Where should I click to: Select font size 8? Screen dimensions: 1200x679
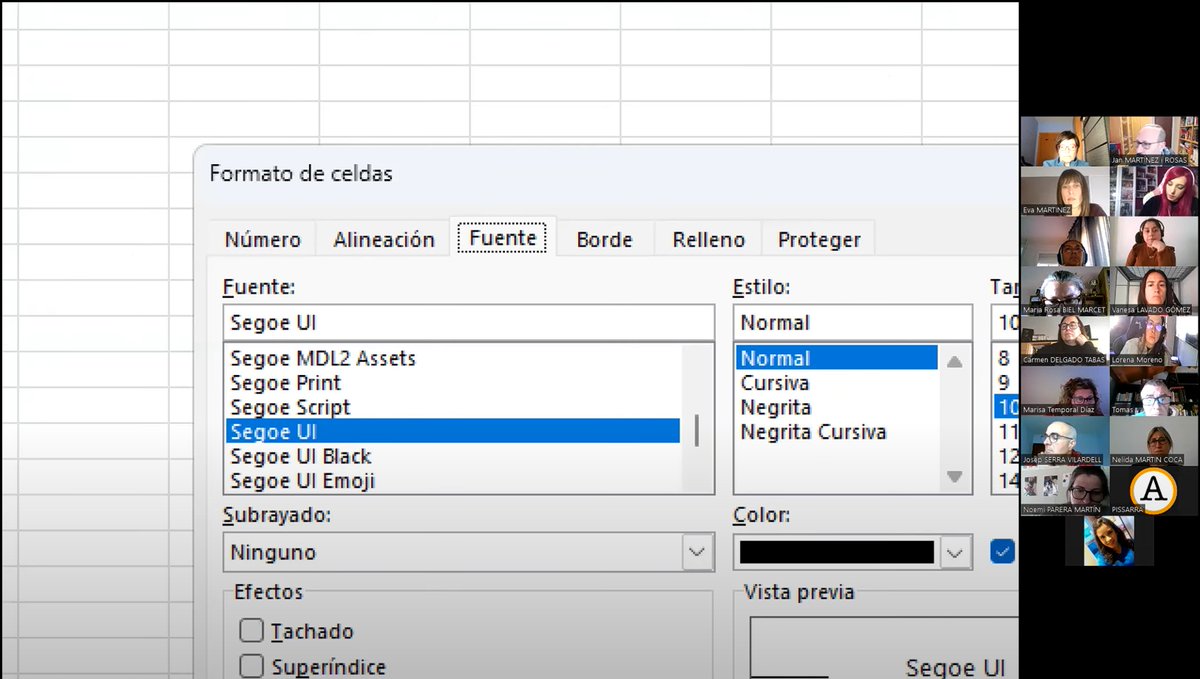point(1006,358)
